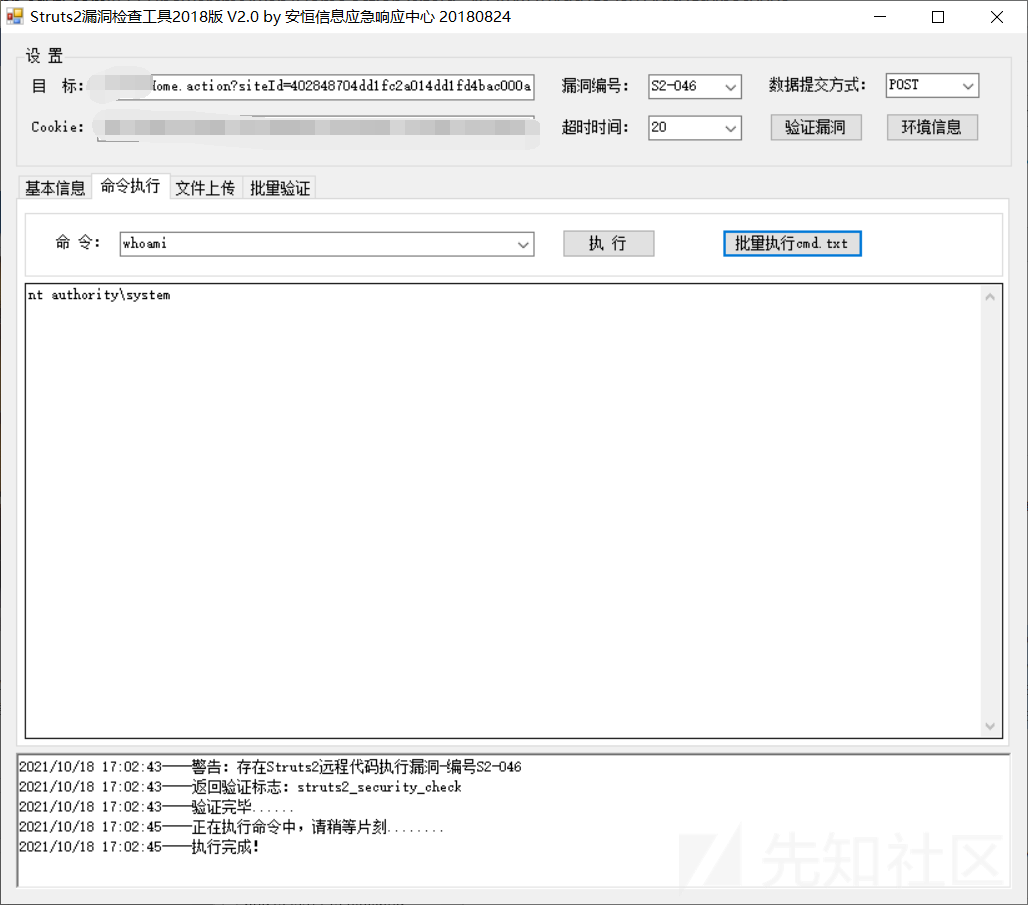Run the command with 执行 button

[608, 243]
